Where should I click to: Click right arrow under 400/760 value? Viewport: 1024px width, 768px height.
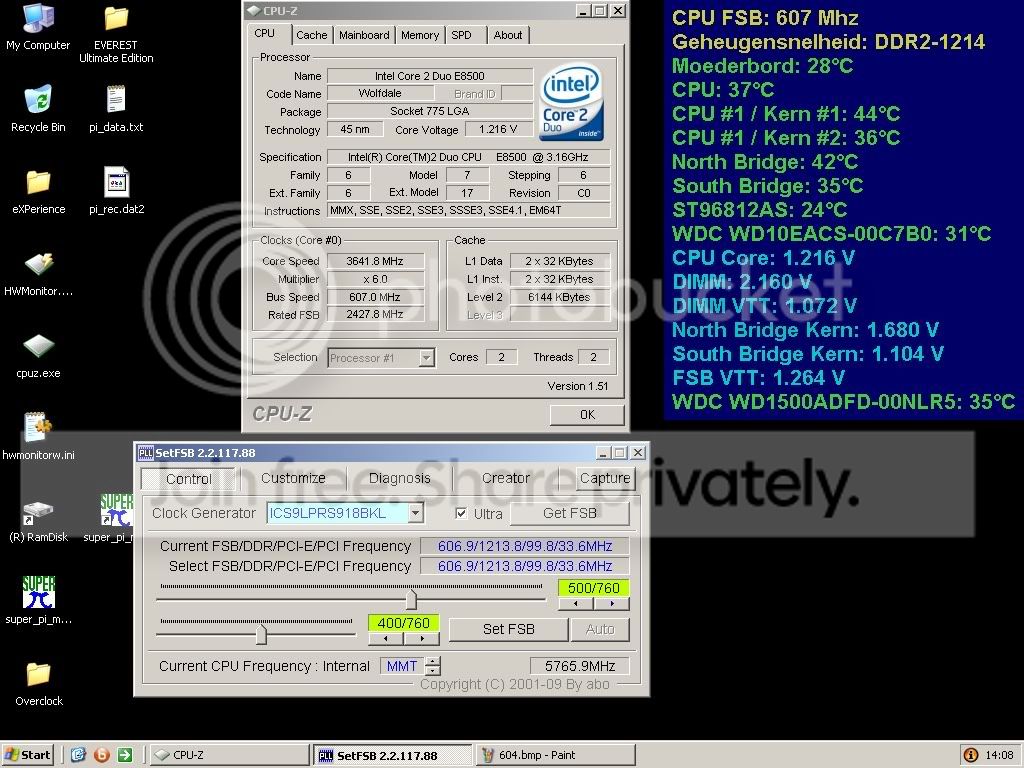[x=422, y=639]
